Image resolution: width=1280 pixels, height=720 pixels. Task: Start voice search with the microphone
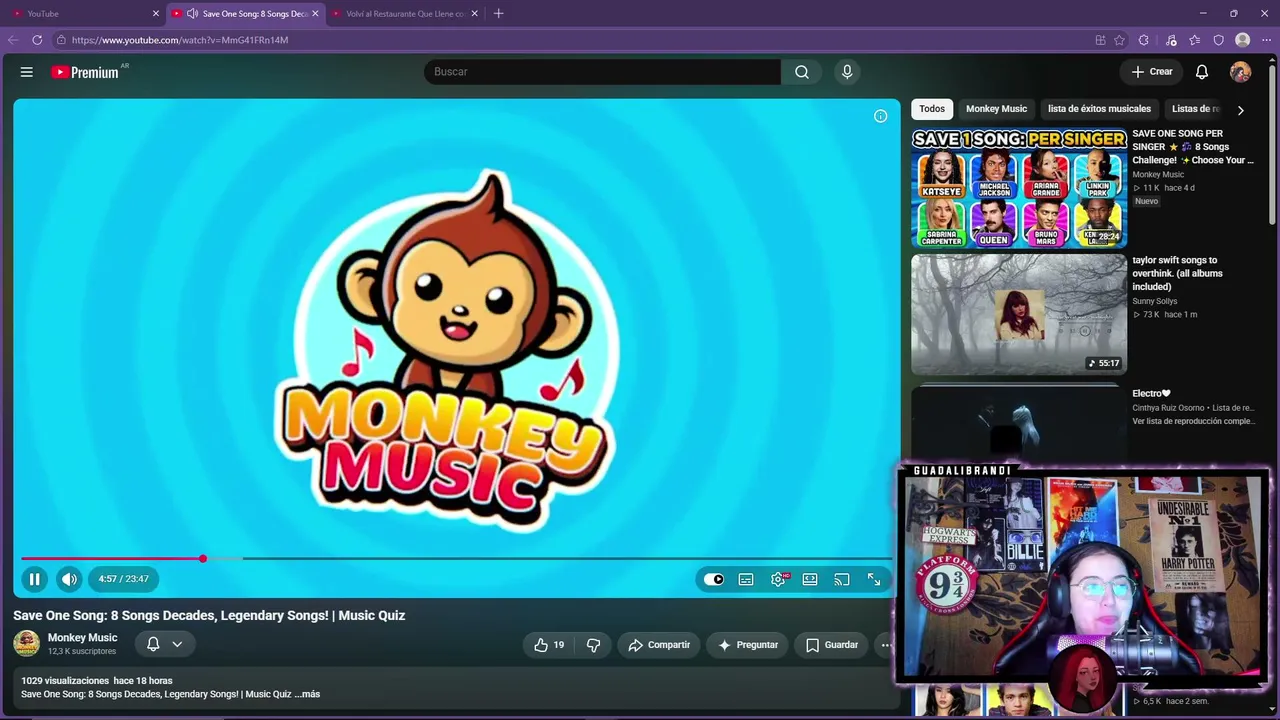click(x=847, y=72)
